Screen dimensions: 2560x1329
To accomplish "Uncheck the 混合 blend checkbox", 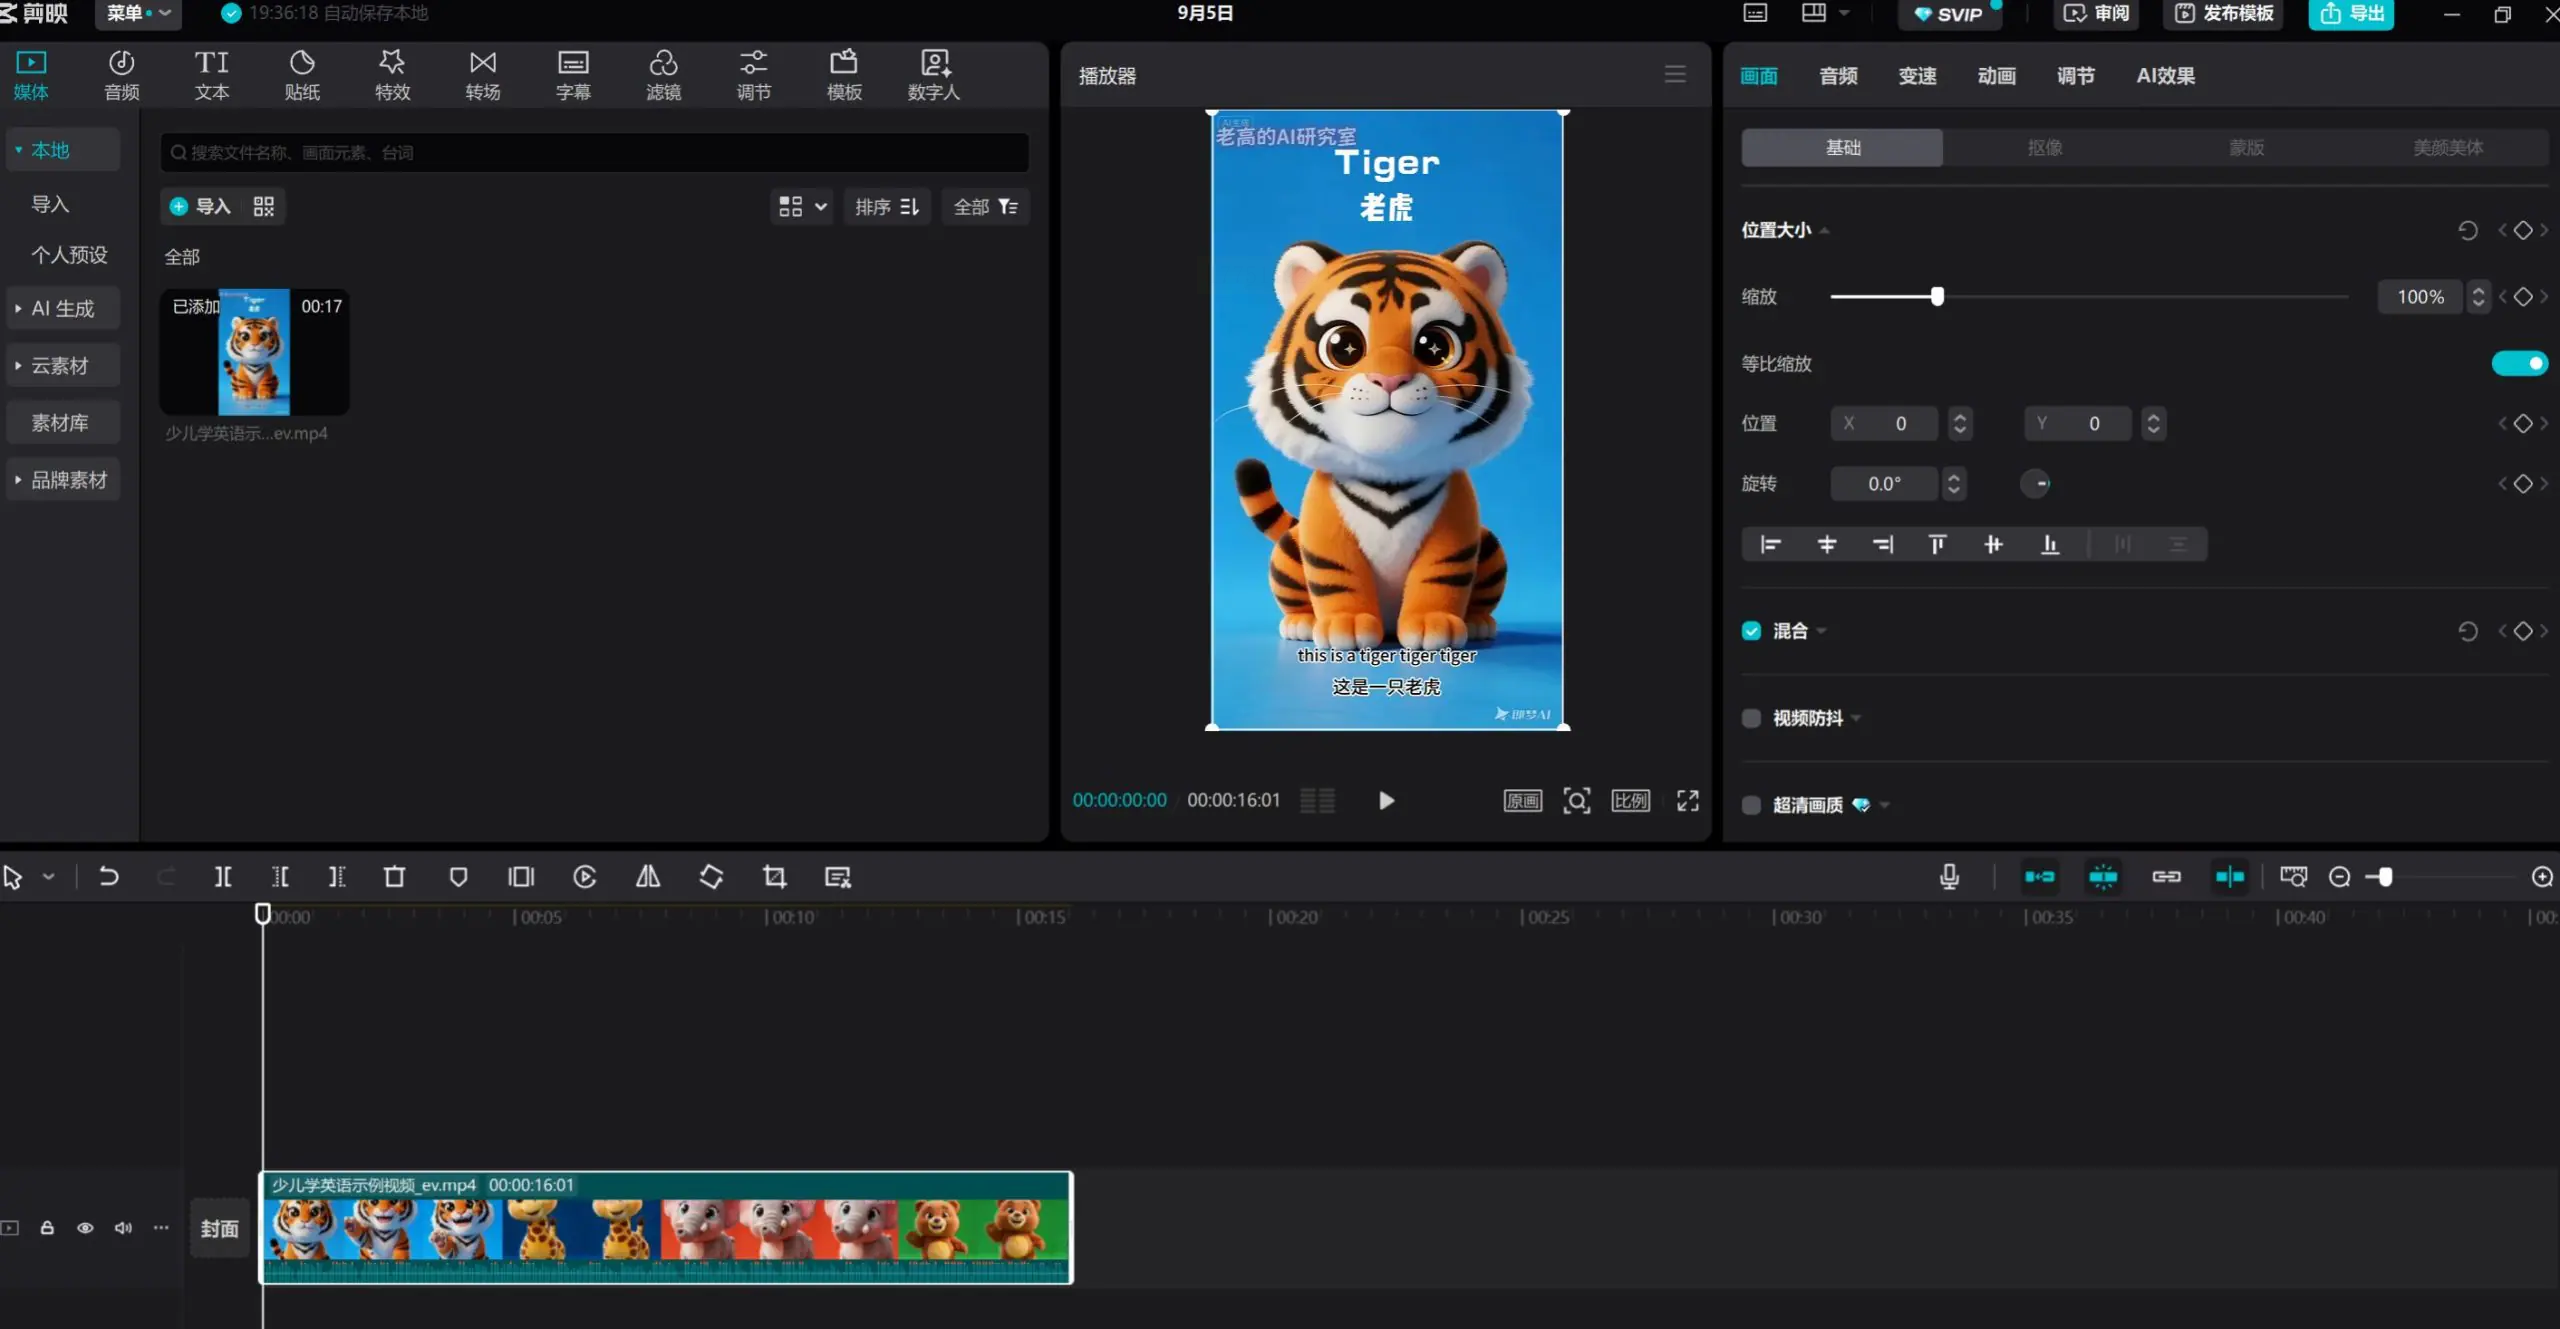I will pyautogui.click(x=1751, y=631).
